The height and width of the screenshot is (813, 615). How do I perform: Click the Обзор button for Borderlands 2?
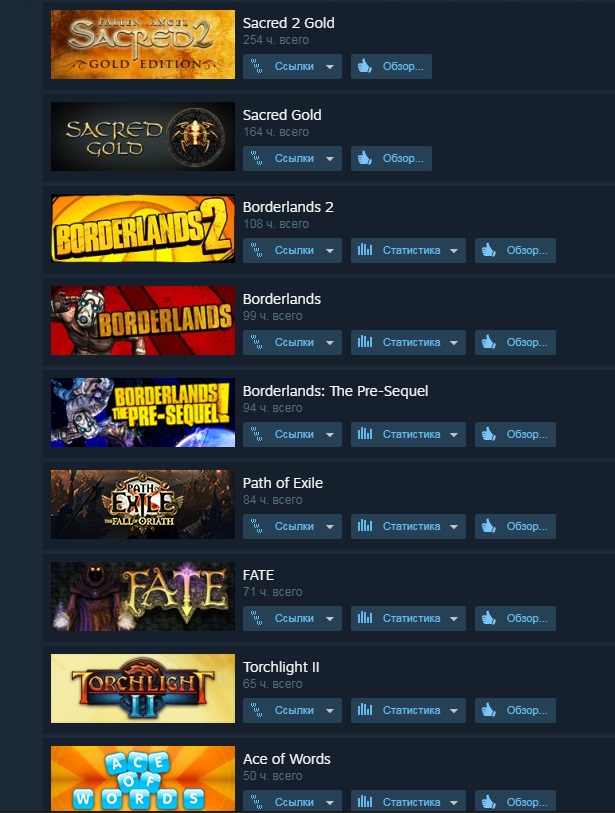(515, 250)
